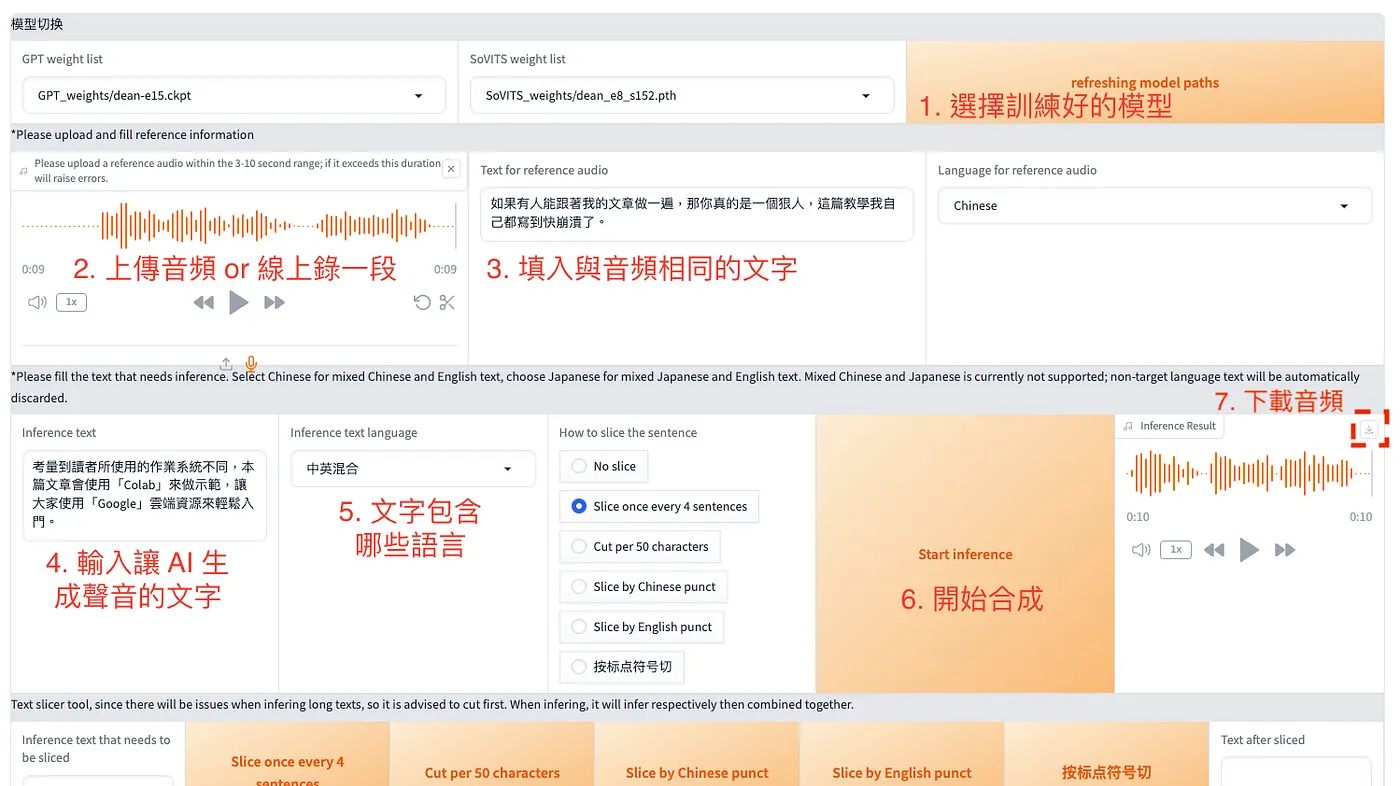Mute the inference result volume
Image resolution: width=1400 pixels, height=786 pixels.
[x=1141, y=550]
